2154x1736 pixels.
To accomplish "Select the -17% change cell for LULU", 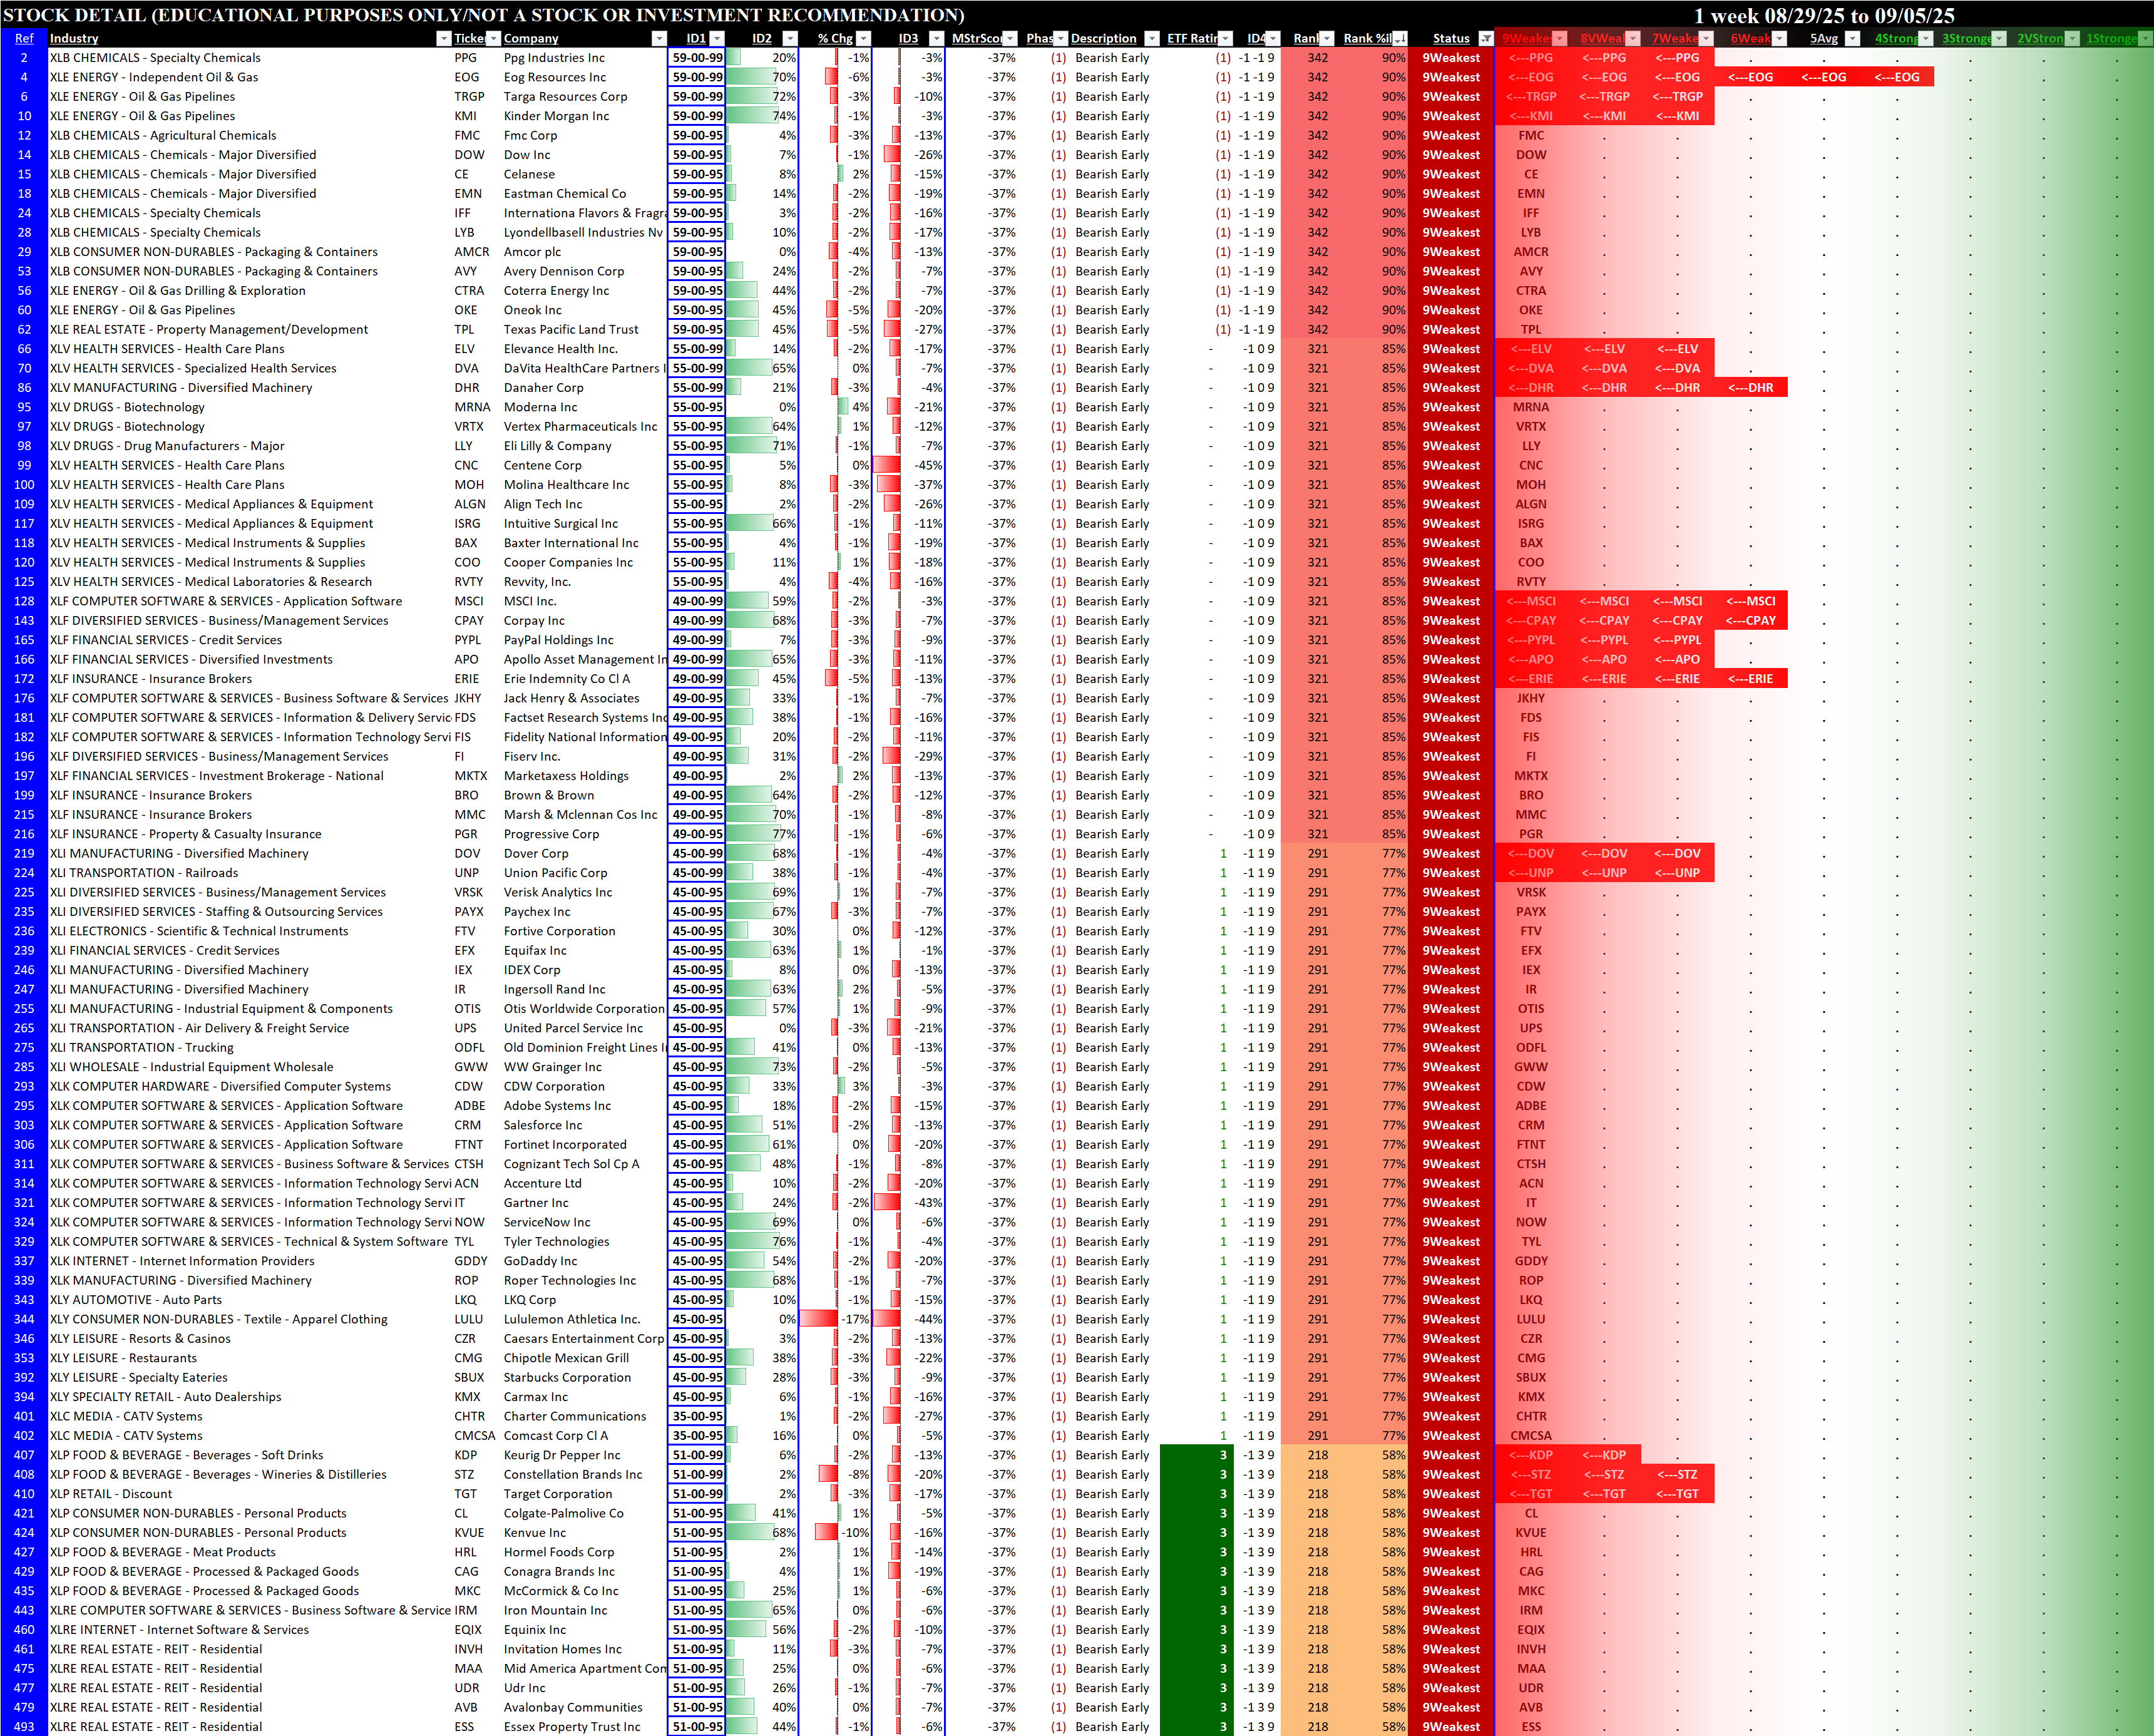I will point(852,1319).
